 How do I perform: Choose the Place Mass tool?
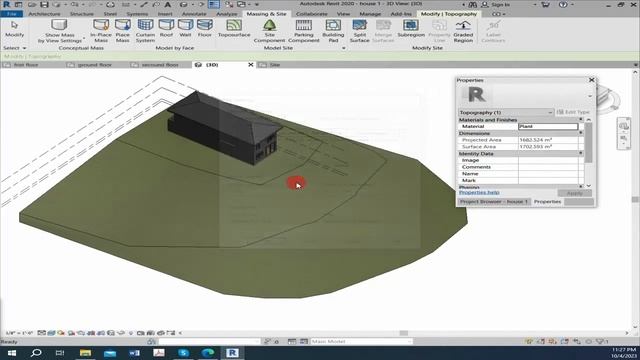(x=122, y=31)
